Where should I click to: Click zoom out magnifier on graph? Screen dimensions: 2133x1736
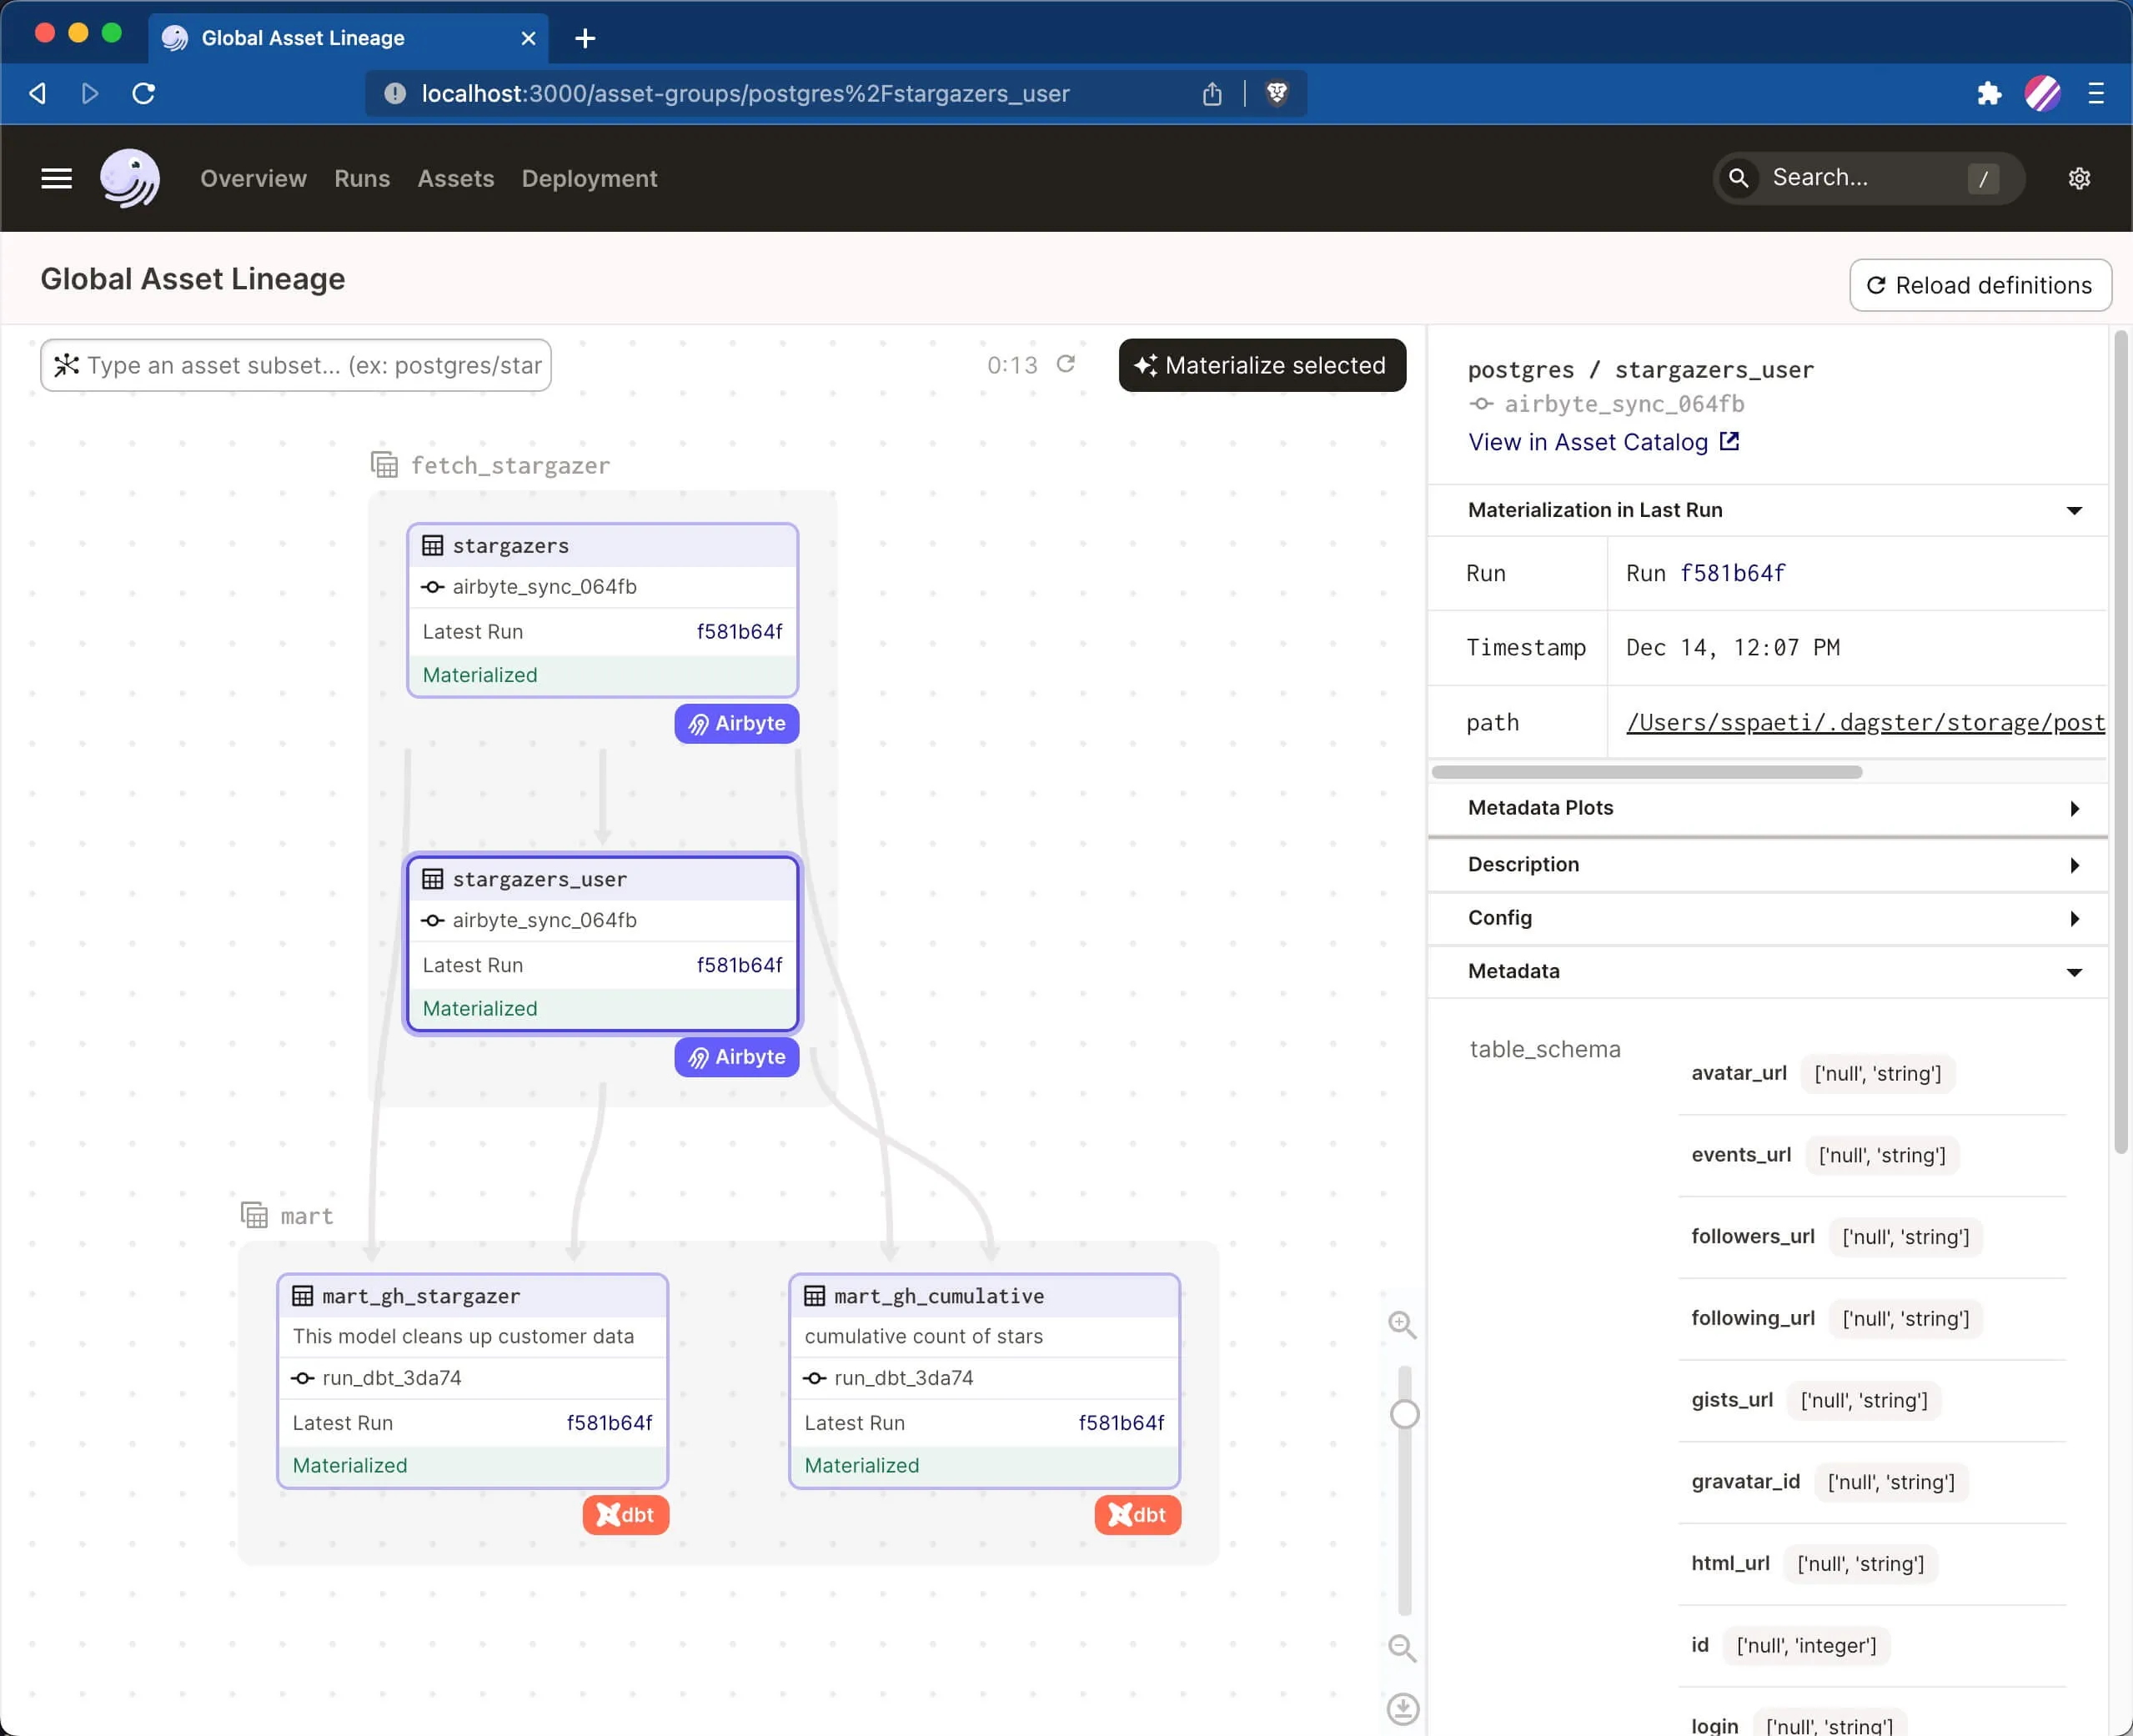coord(1402,1647)
